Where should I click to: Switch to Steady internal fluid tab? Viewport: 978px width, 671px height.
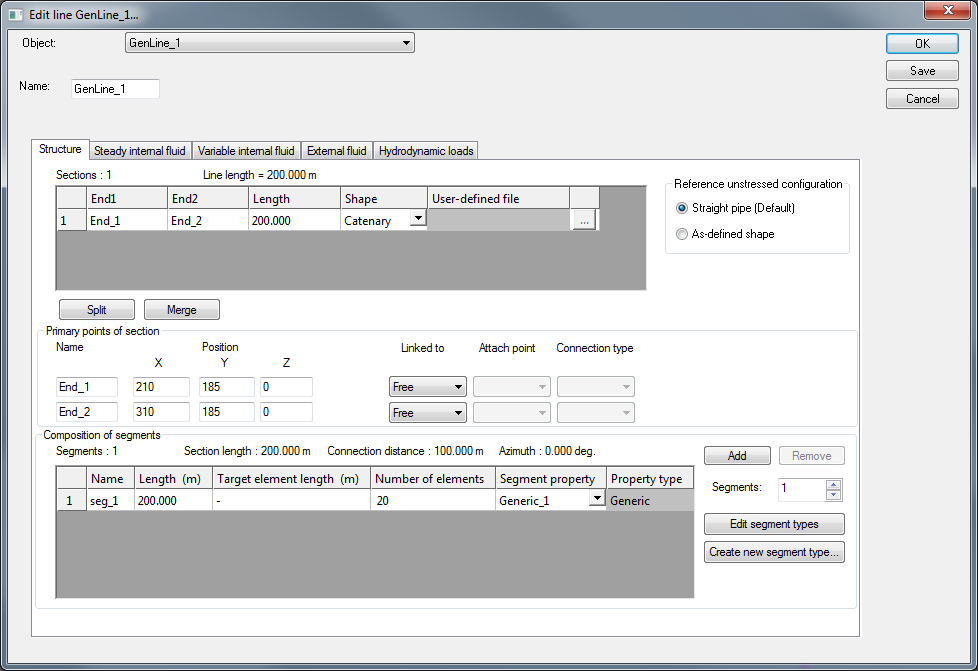click(140, 151)
